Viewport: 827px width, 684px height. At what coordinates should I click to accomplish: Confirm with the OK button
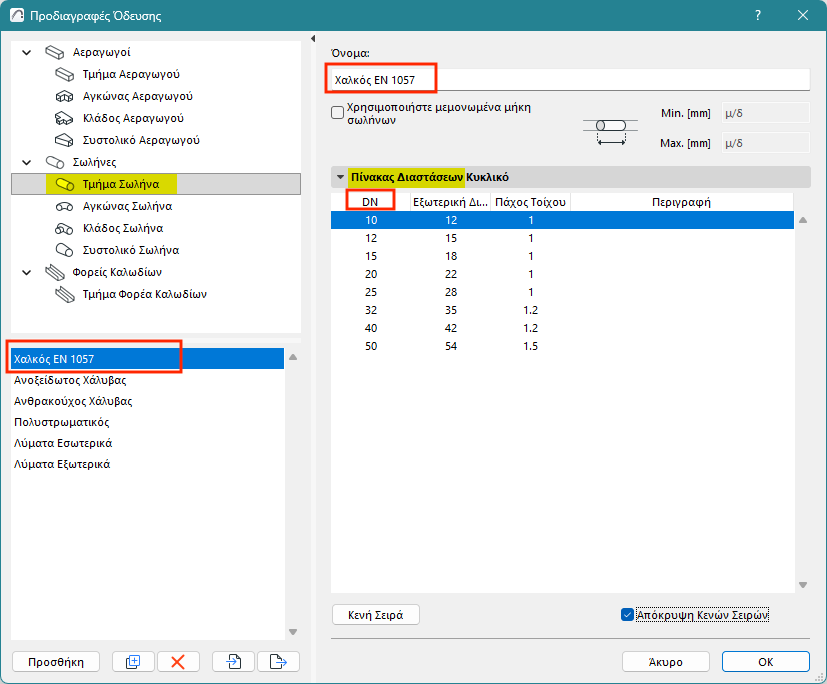[765, 661]
